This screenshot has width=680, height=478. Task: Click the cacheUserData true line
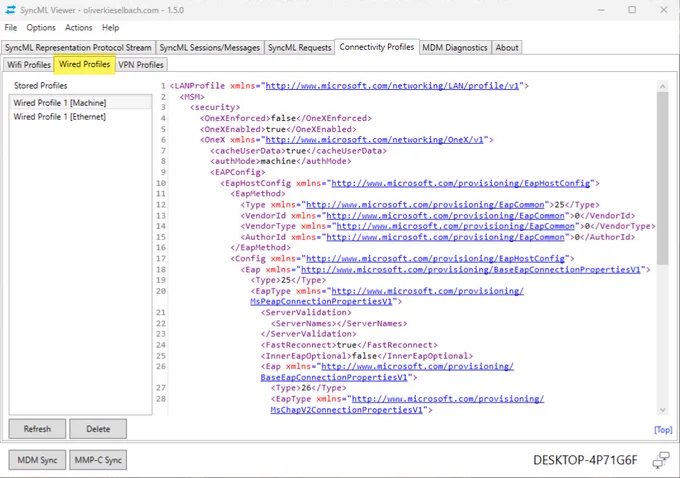click(x=298, y=151)
